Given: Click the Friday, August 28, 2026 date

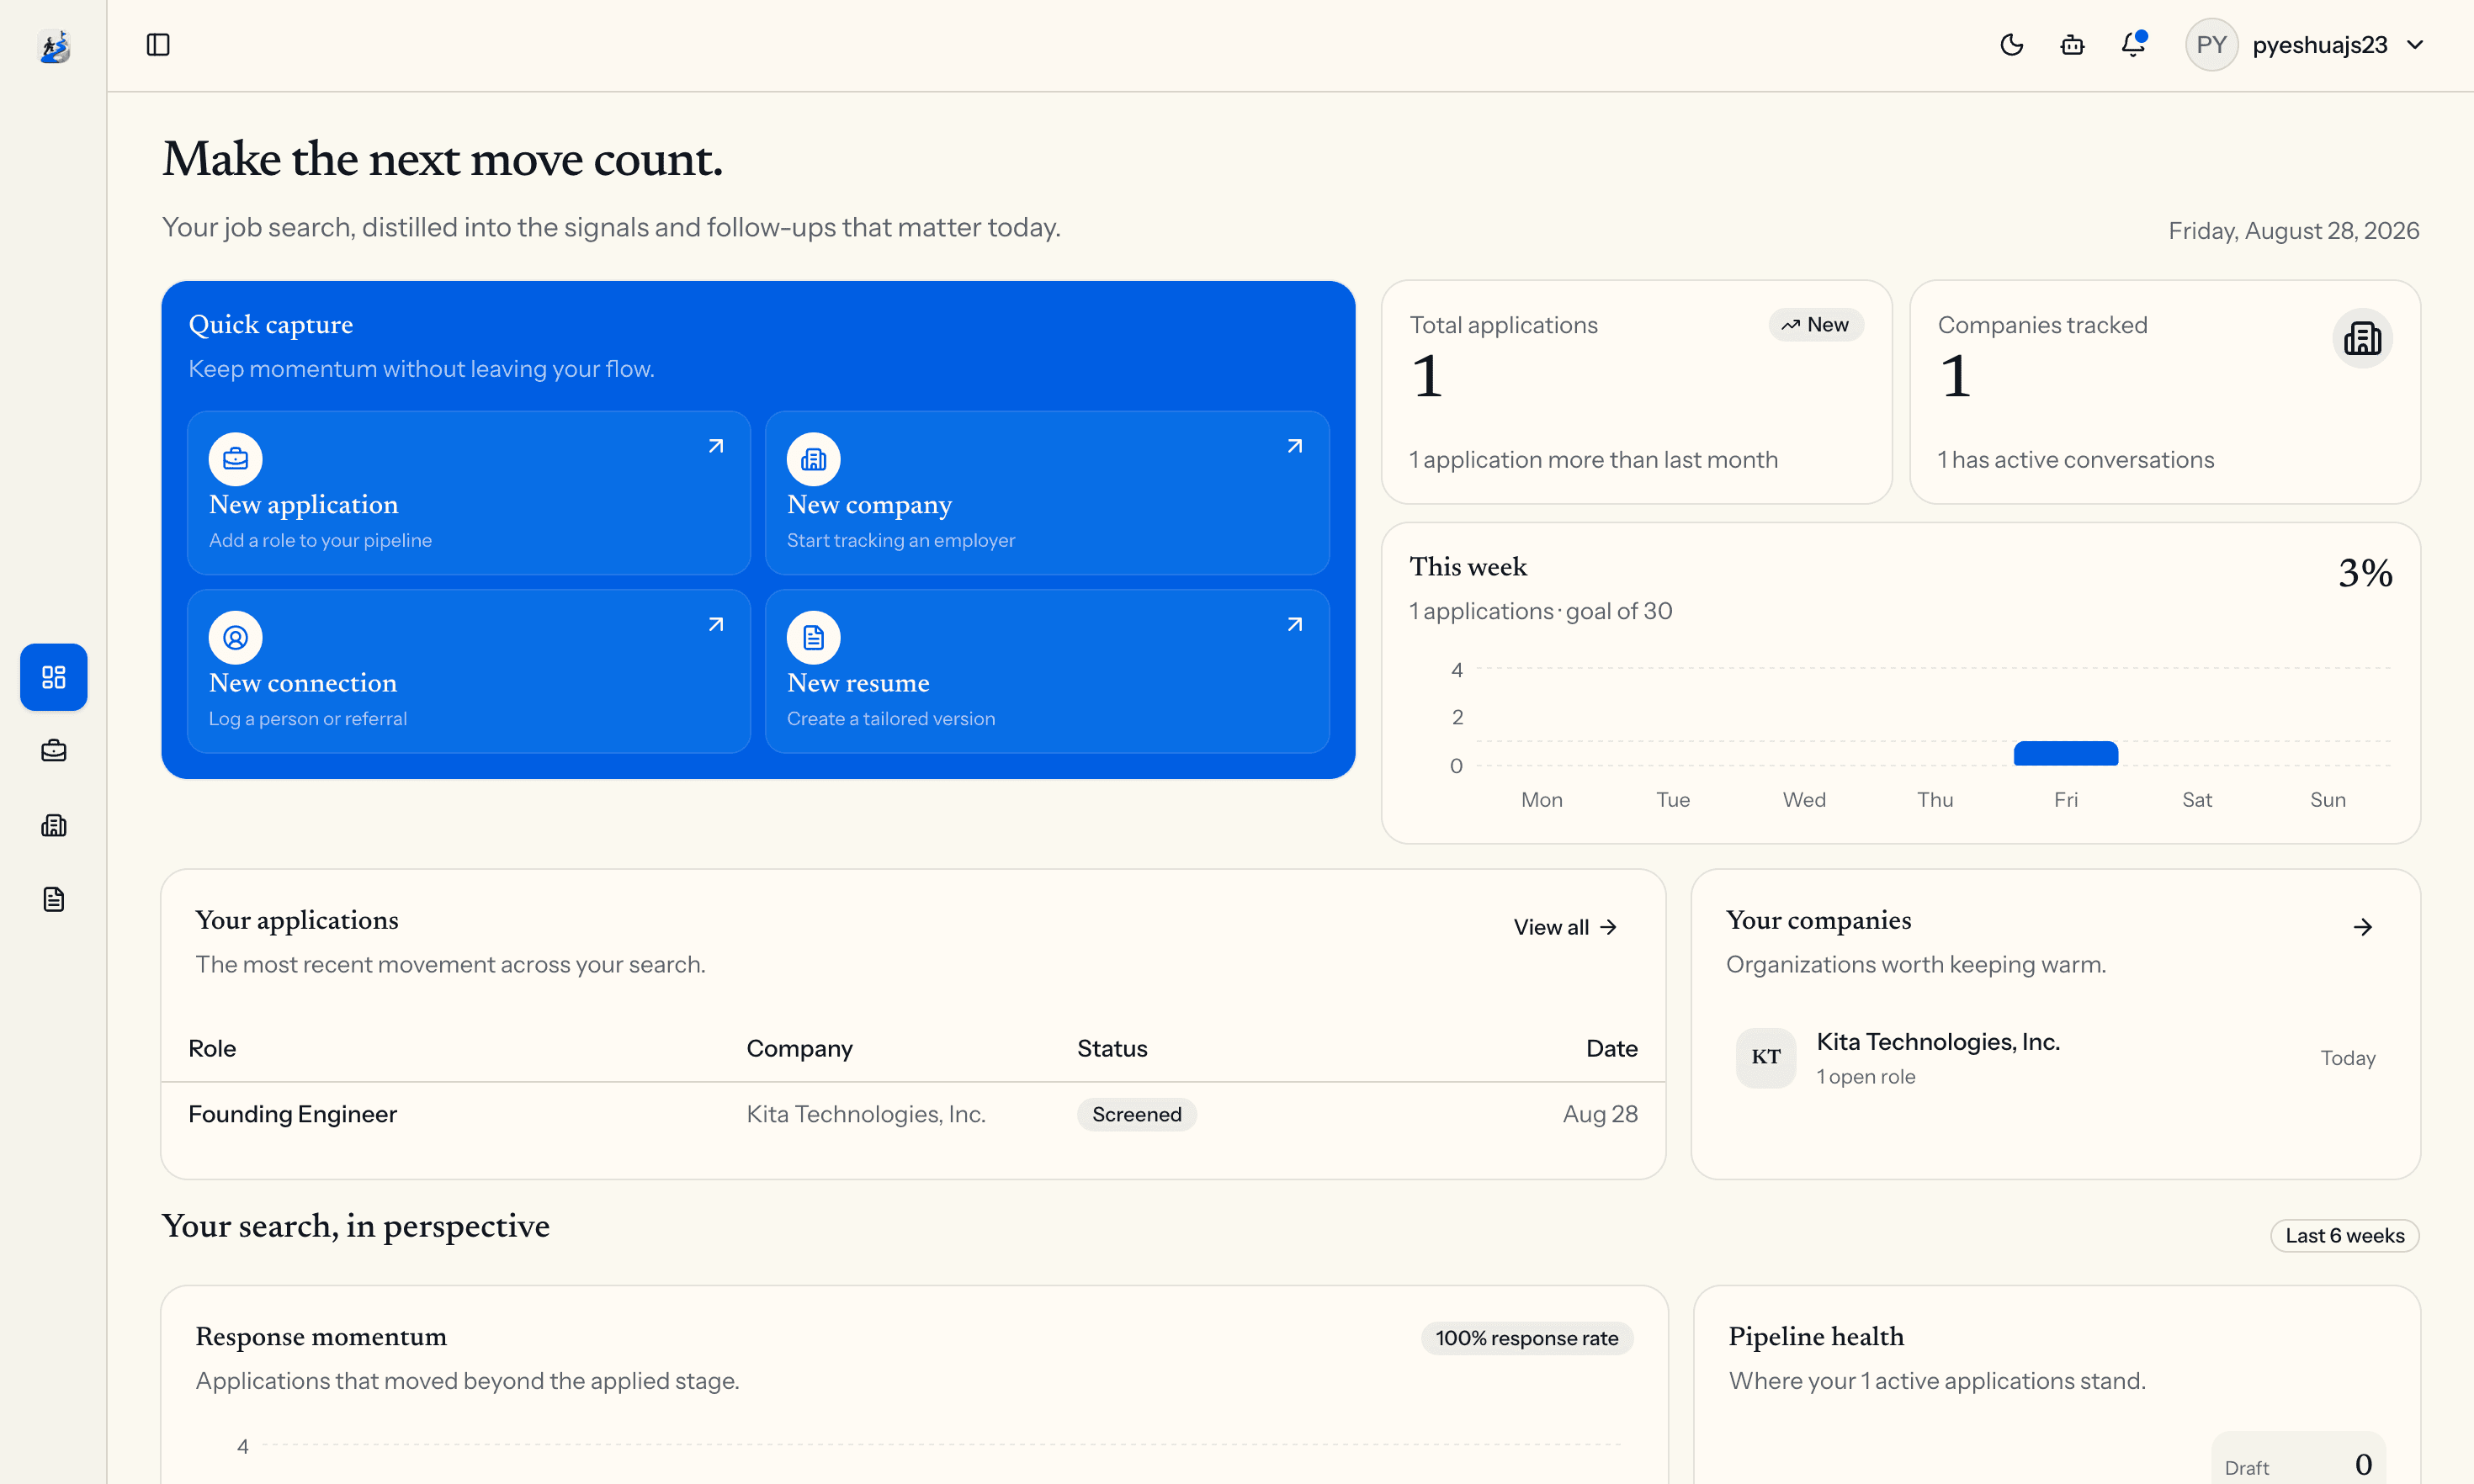Looking at the screenshot, I should coord(2293,231).
